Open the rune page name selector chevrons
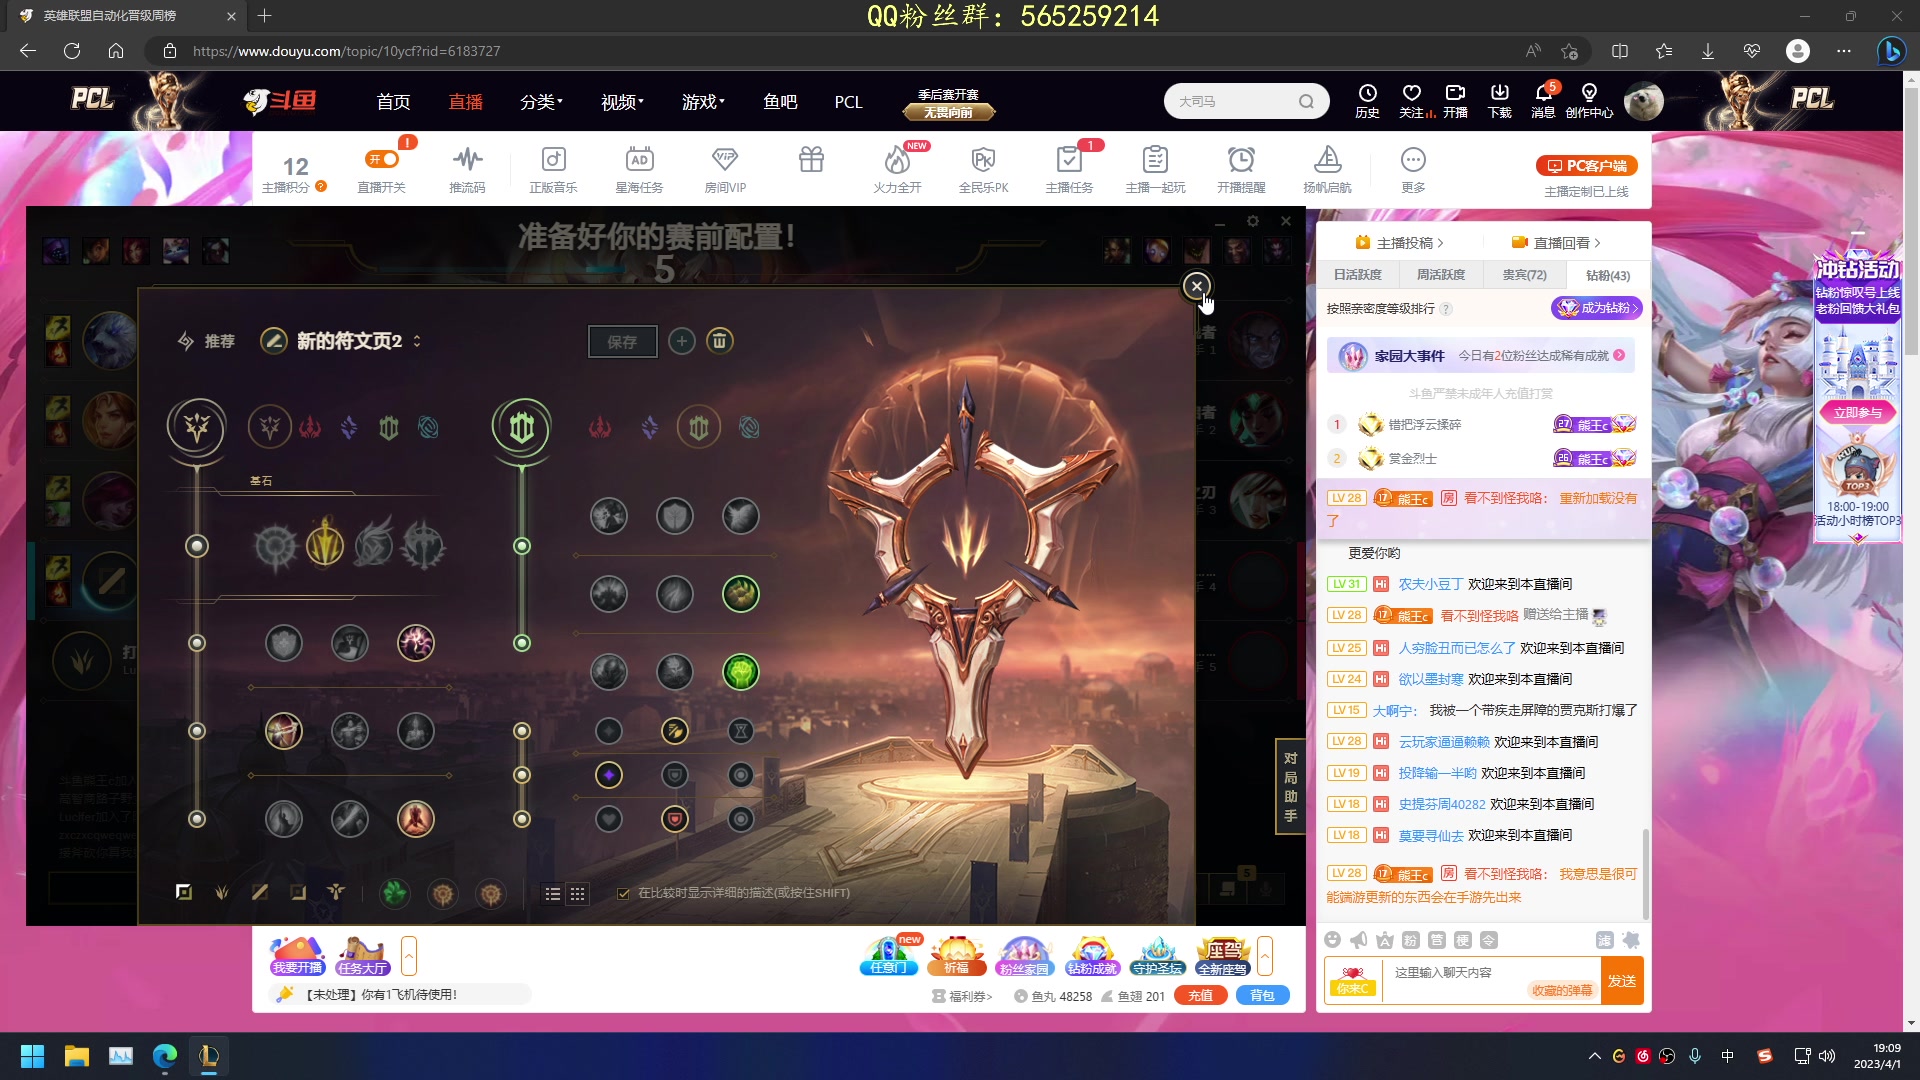 coord(417,341)
